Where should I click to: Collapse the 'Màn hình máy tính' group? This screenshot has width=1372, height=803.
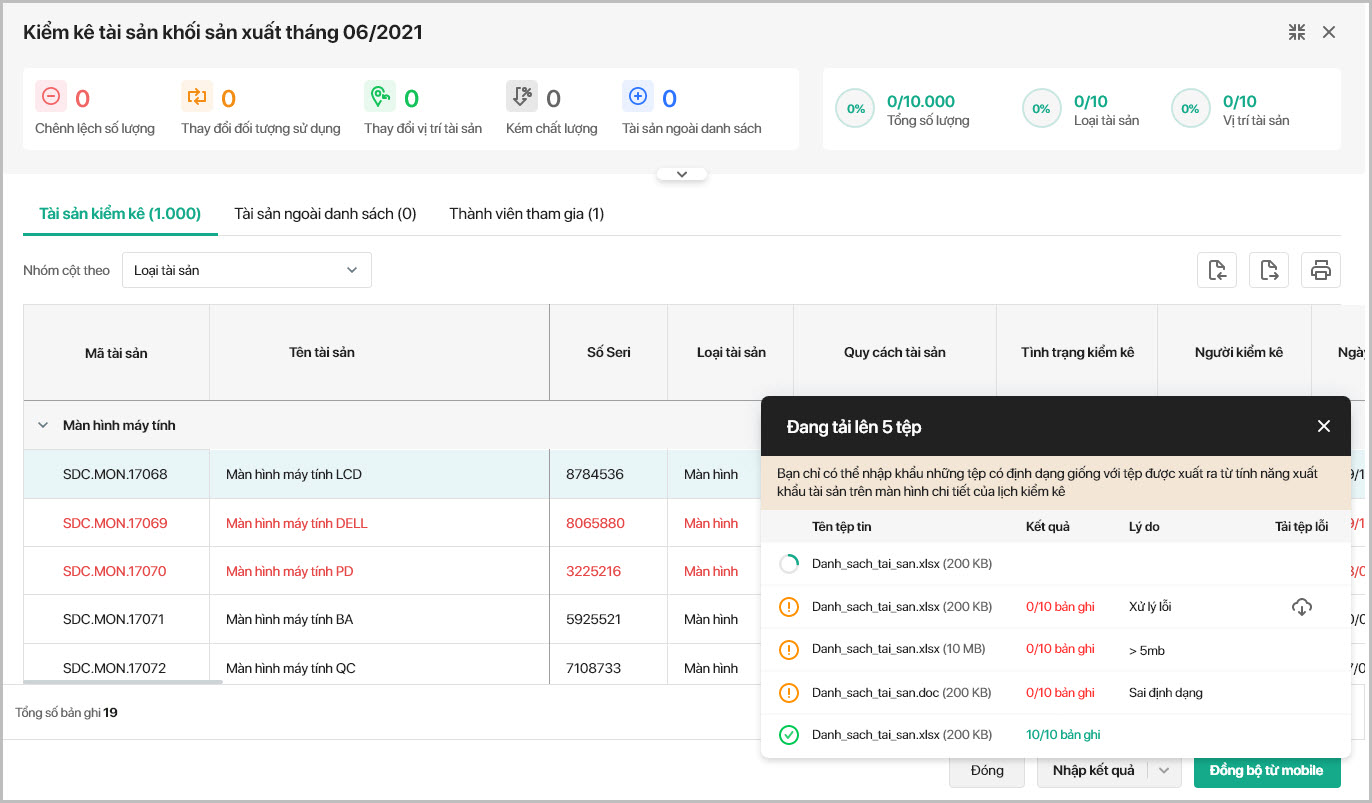coord(43,425)
